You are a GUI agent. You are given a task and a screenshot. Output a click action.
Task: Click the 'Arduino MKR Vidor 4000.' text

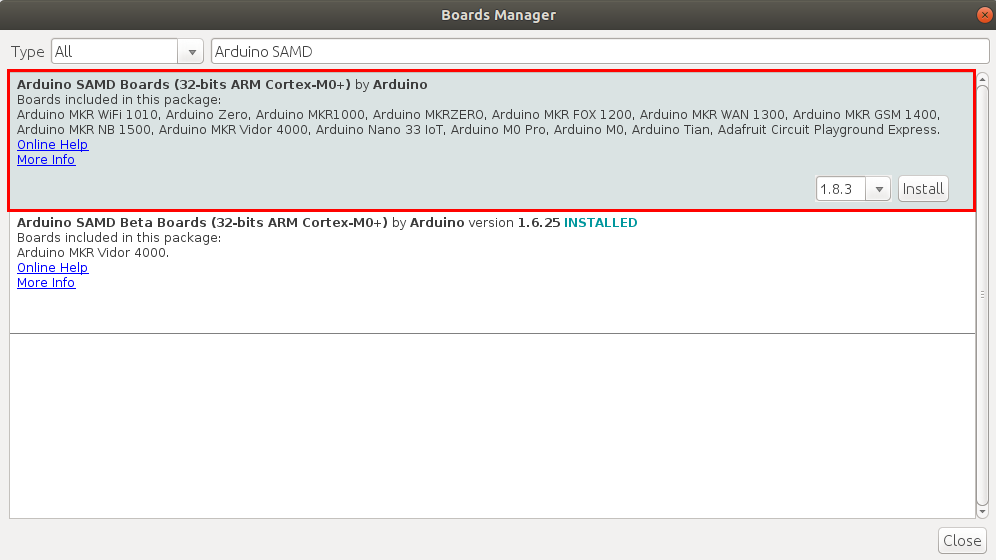tap(93, 253)
